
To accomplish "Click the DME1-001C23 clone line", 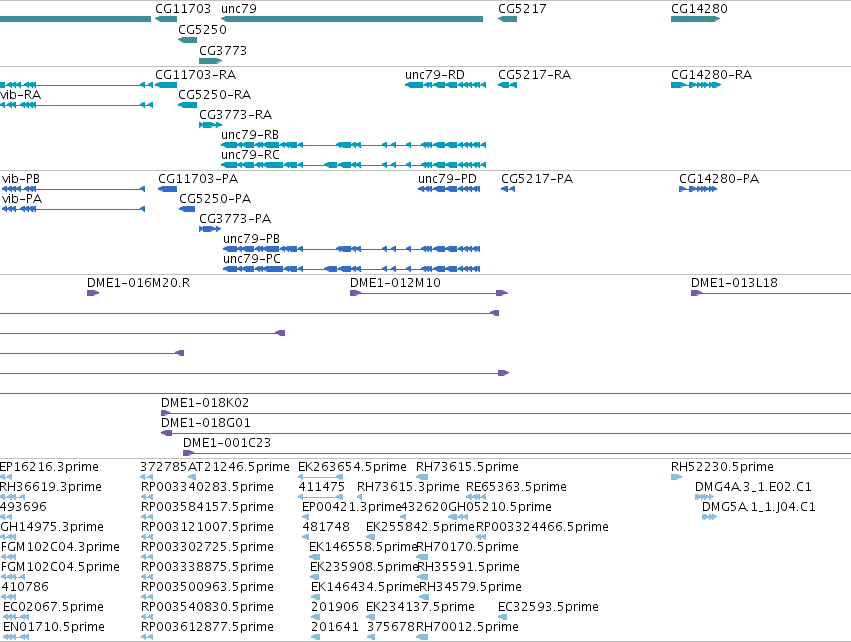I will [517, 453].
